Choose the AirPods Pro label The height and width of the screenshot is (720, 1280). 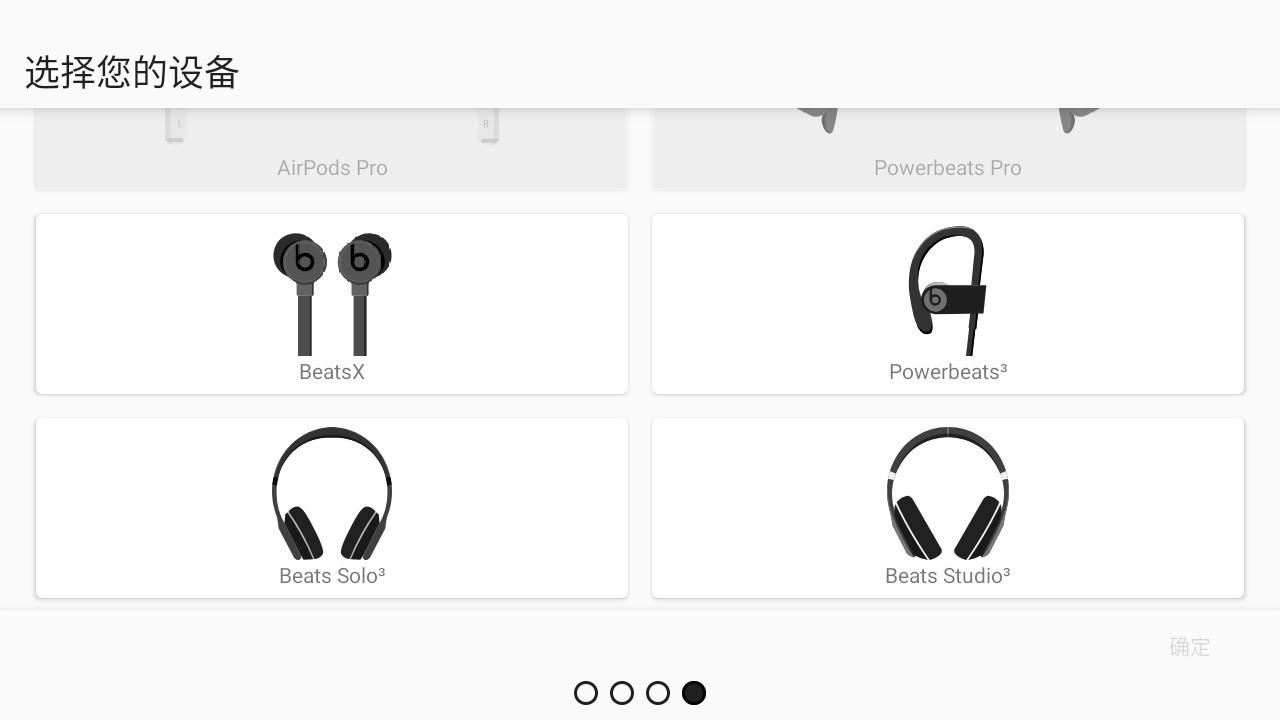pos(332,168)
